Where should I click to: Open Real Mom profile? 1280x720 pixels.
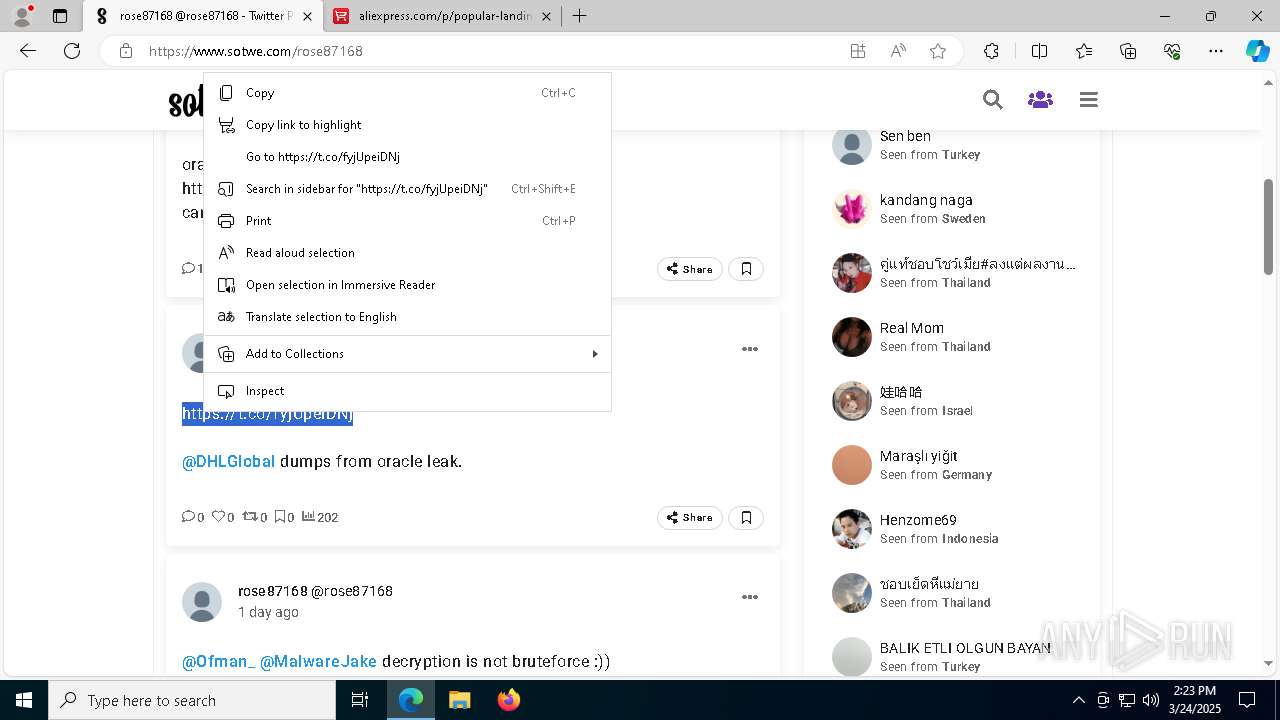point(912,328)
